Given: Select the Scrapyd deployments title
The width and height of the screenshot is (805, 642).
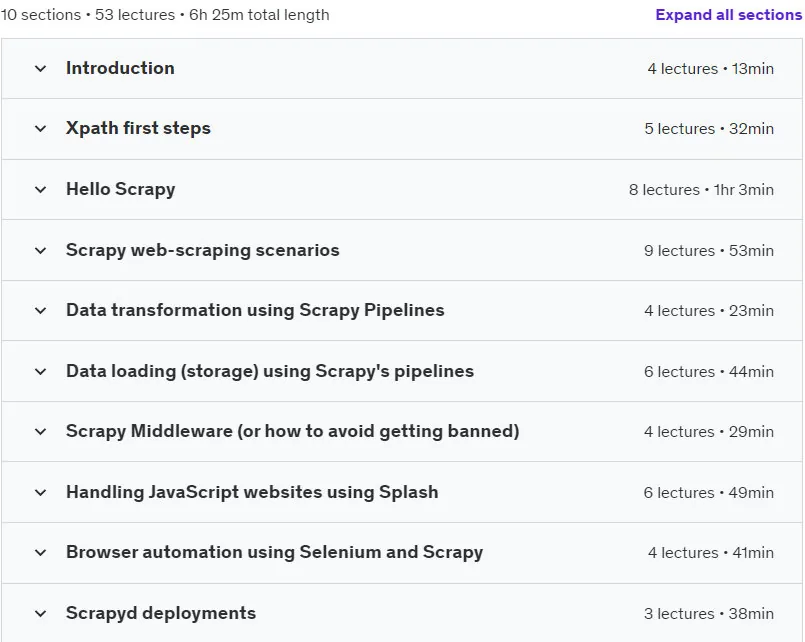Looking at the screenshot, I should [x=161, y=613].
